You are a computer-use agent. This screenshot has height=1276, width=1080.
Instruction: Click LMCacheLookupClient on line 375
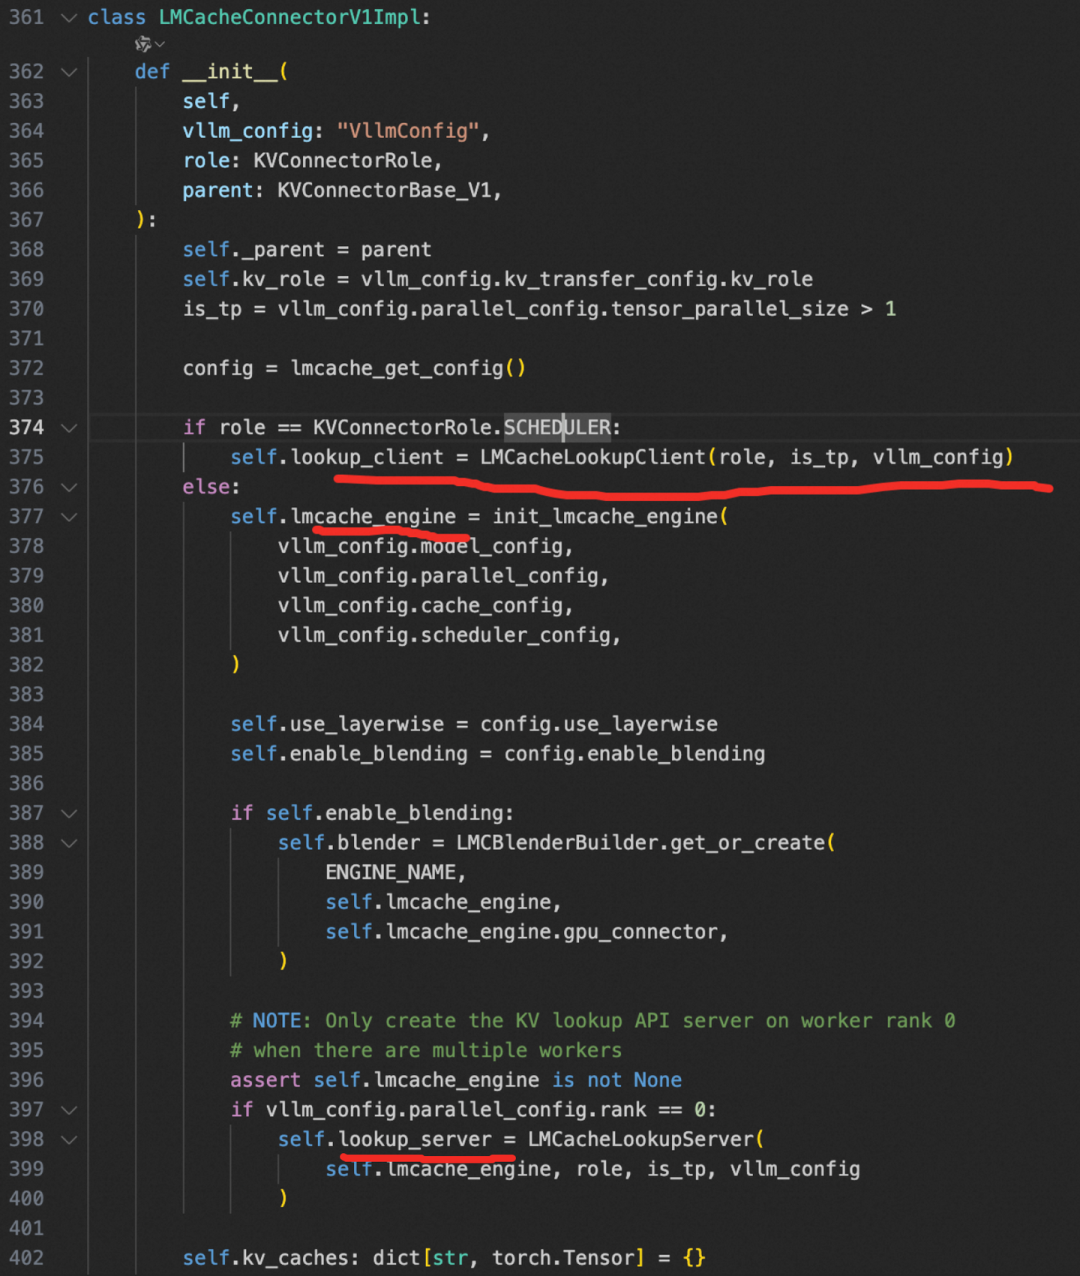pos(593,457)
